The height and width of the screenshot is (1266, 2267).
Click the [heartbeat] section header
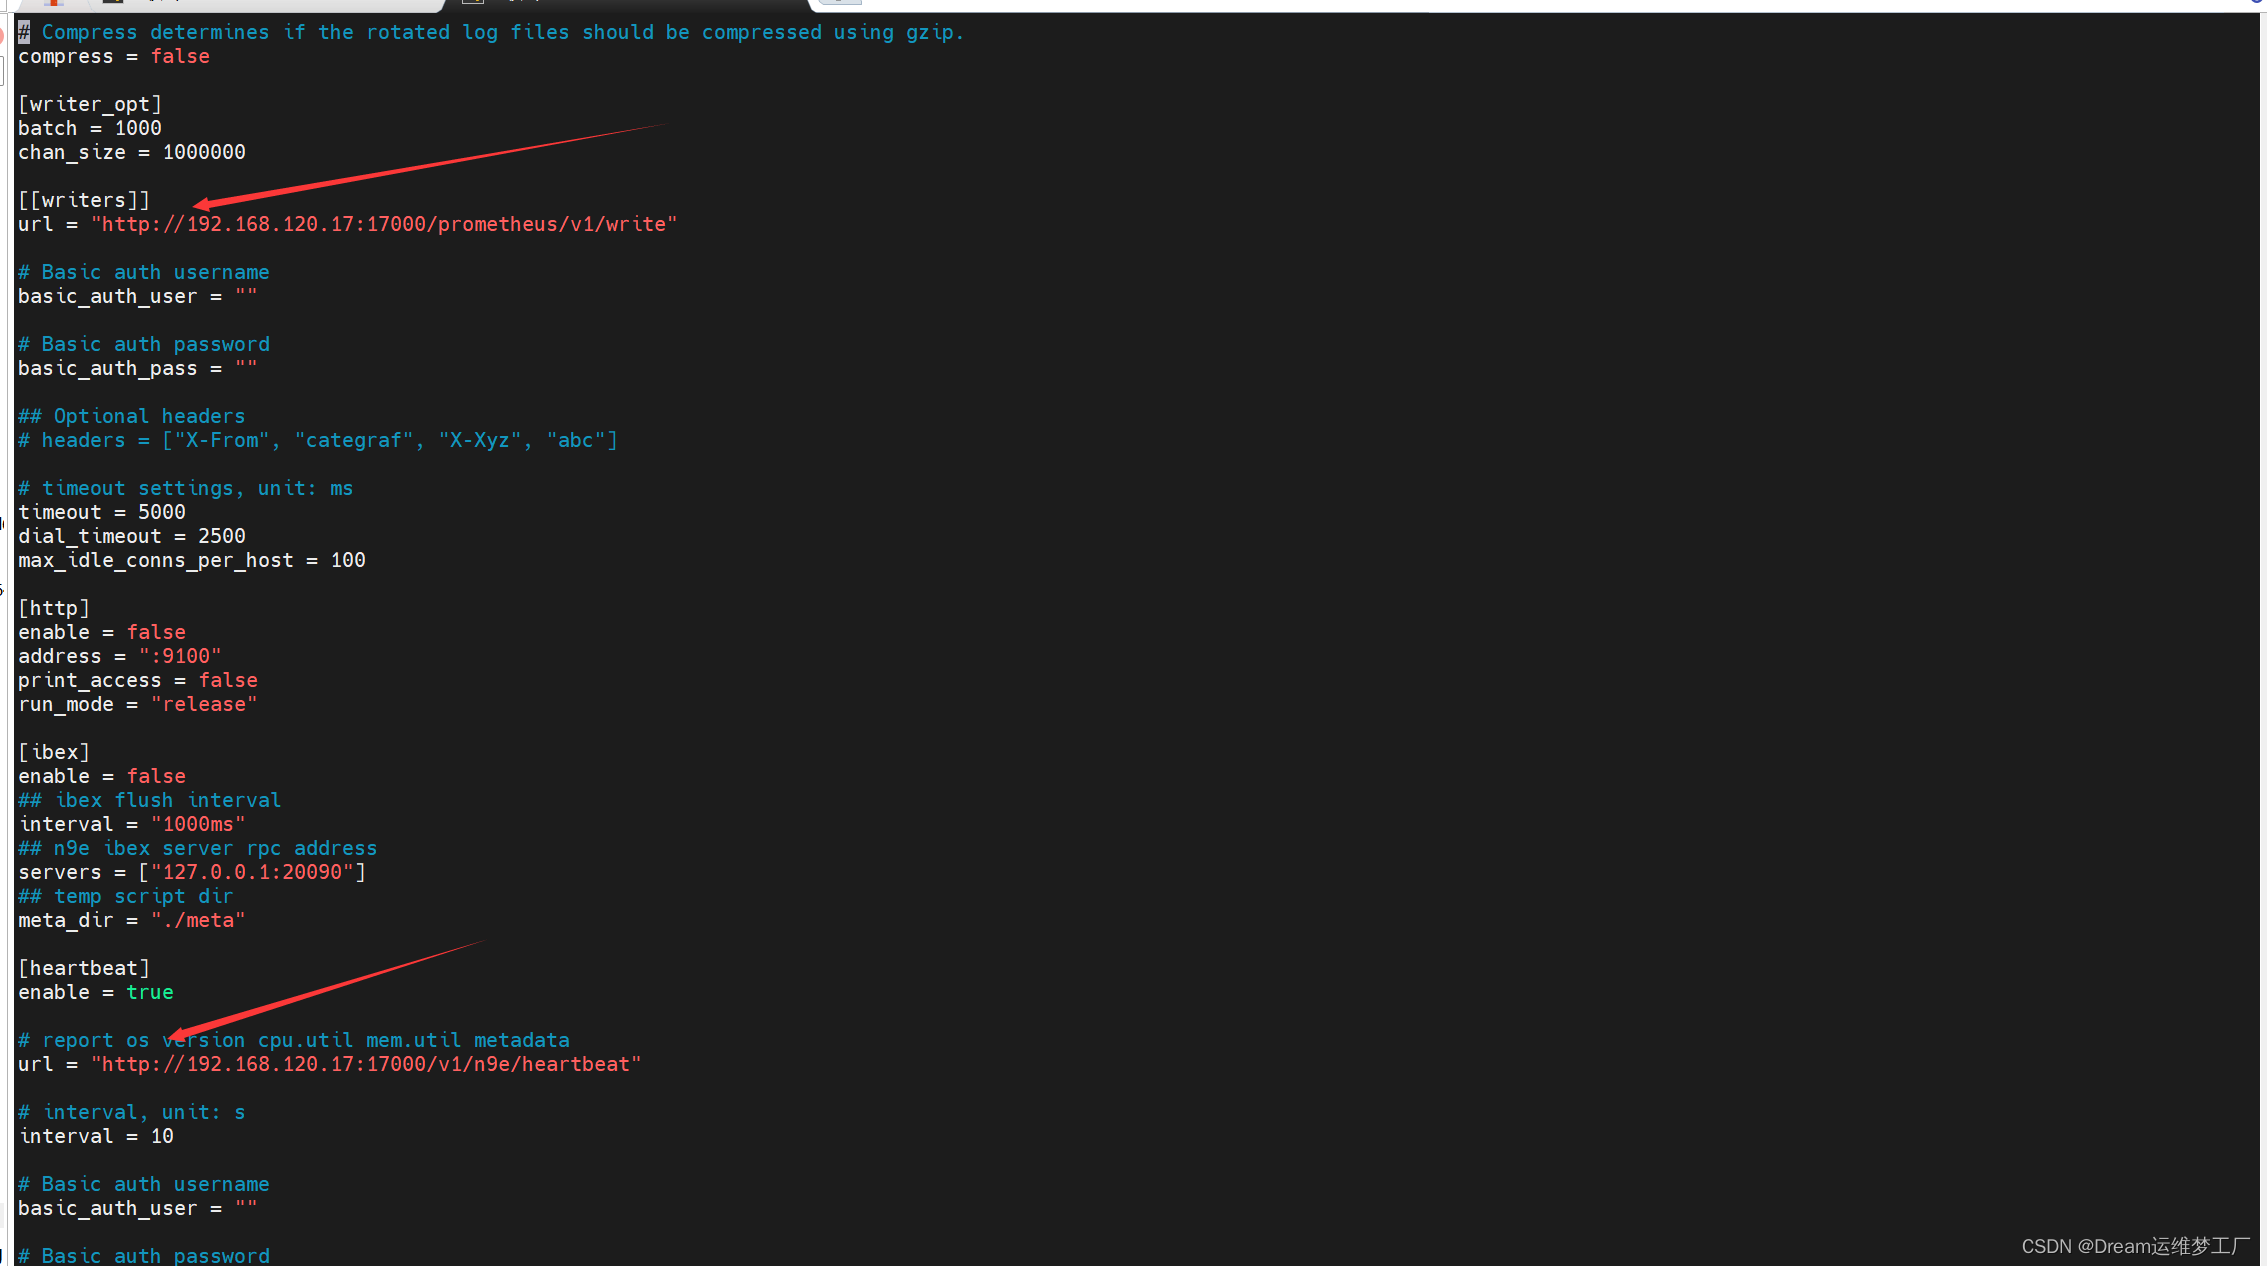point(84,968)
